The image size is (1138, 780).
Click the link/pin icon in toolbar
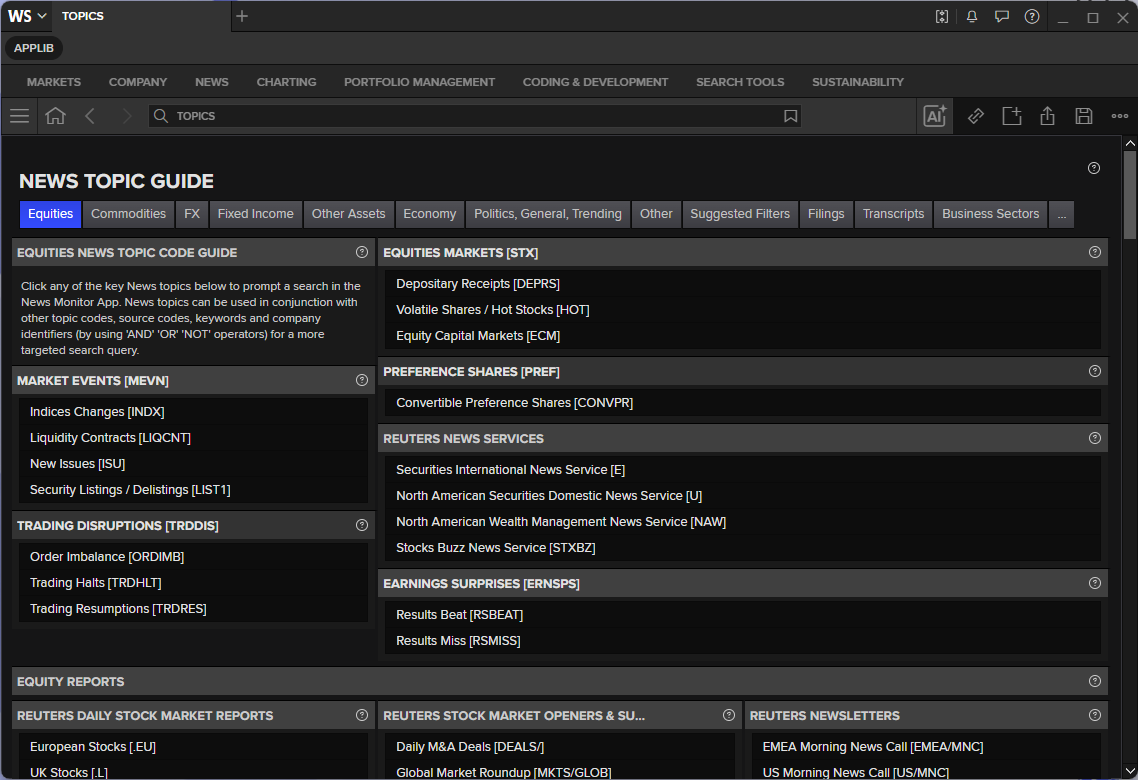pos(976,116)
